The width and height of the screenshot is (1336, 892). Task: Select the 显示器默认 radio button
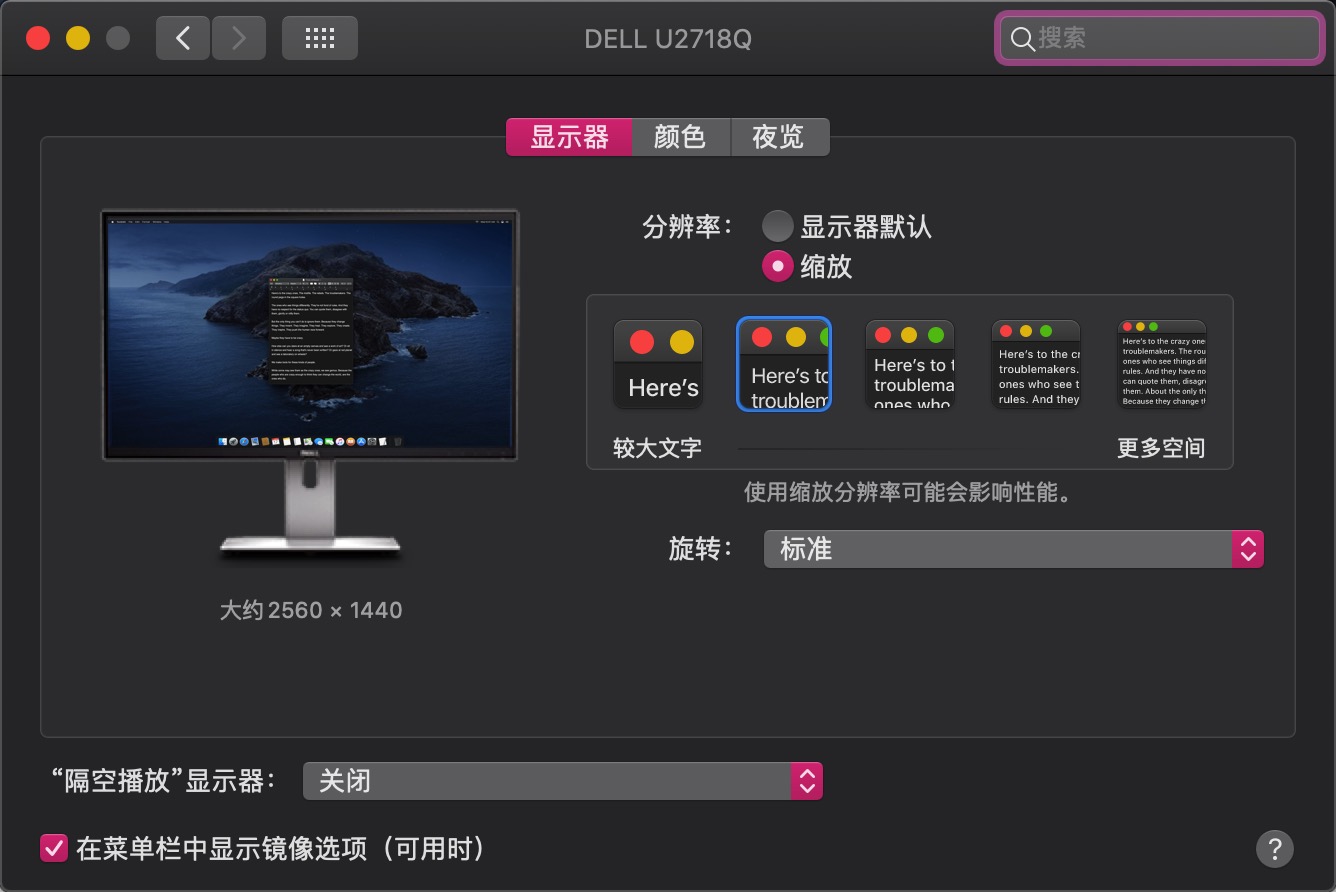pos(777,225)
